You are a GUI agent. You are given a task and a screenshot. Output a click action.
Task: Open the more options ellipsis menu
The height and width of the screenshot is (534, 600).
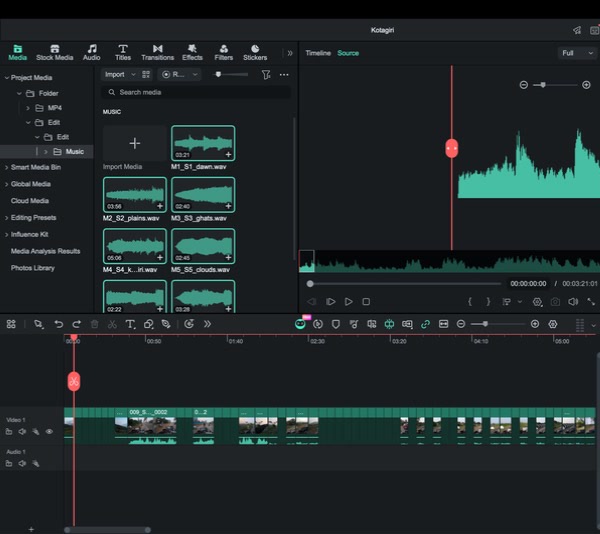coord(284,75)
